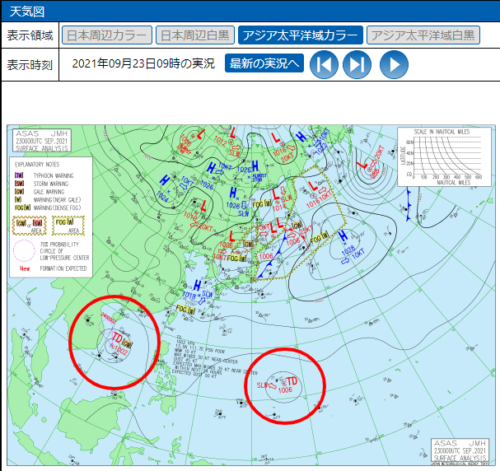
Task: Click the TD 1002 tropical depression label
Action: pyautogui.click(x=120, y=343)
